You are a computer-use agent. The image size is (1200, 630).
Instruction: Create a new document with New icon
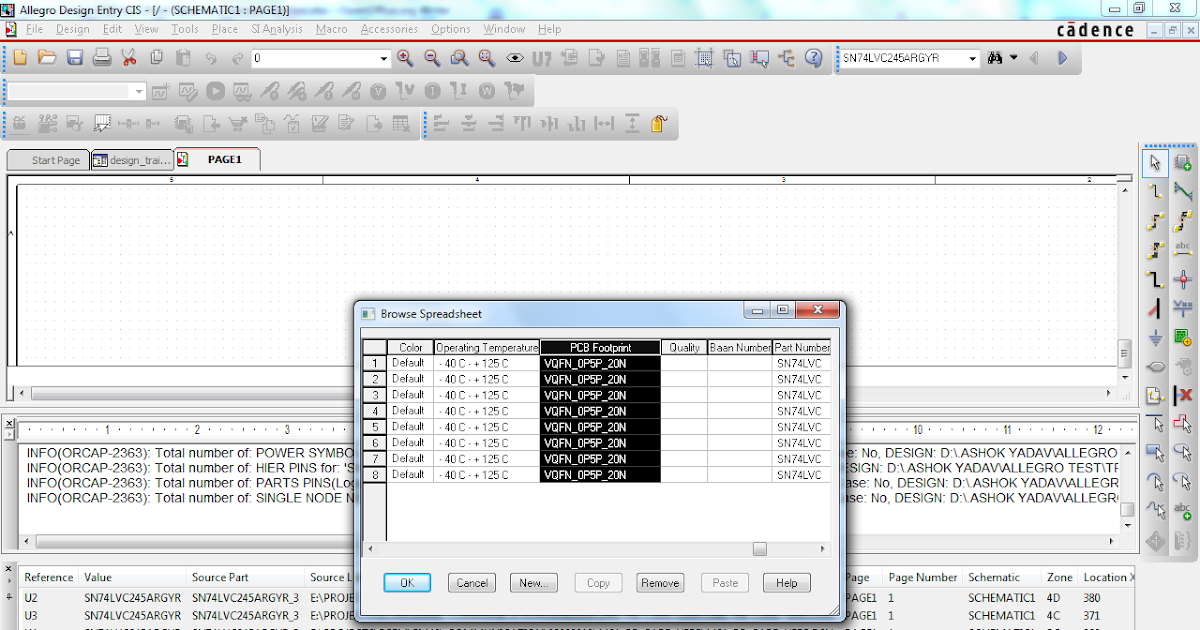[20, 58]
